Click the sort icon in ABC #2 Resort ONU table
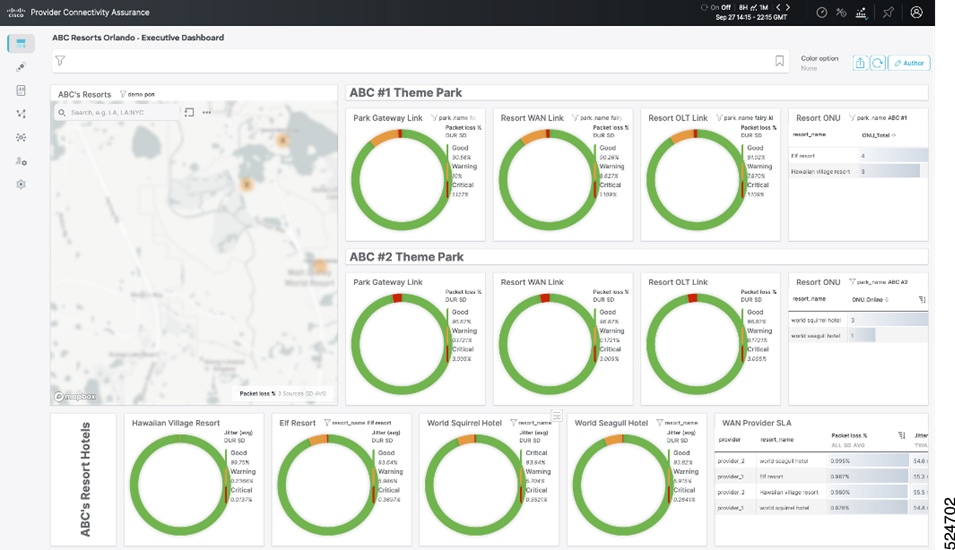The image size is (955, 550). pyautogui.click(x=922, y=299)
